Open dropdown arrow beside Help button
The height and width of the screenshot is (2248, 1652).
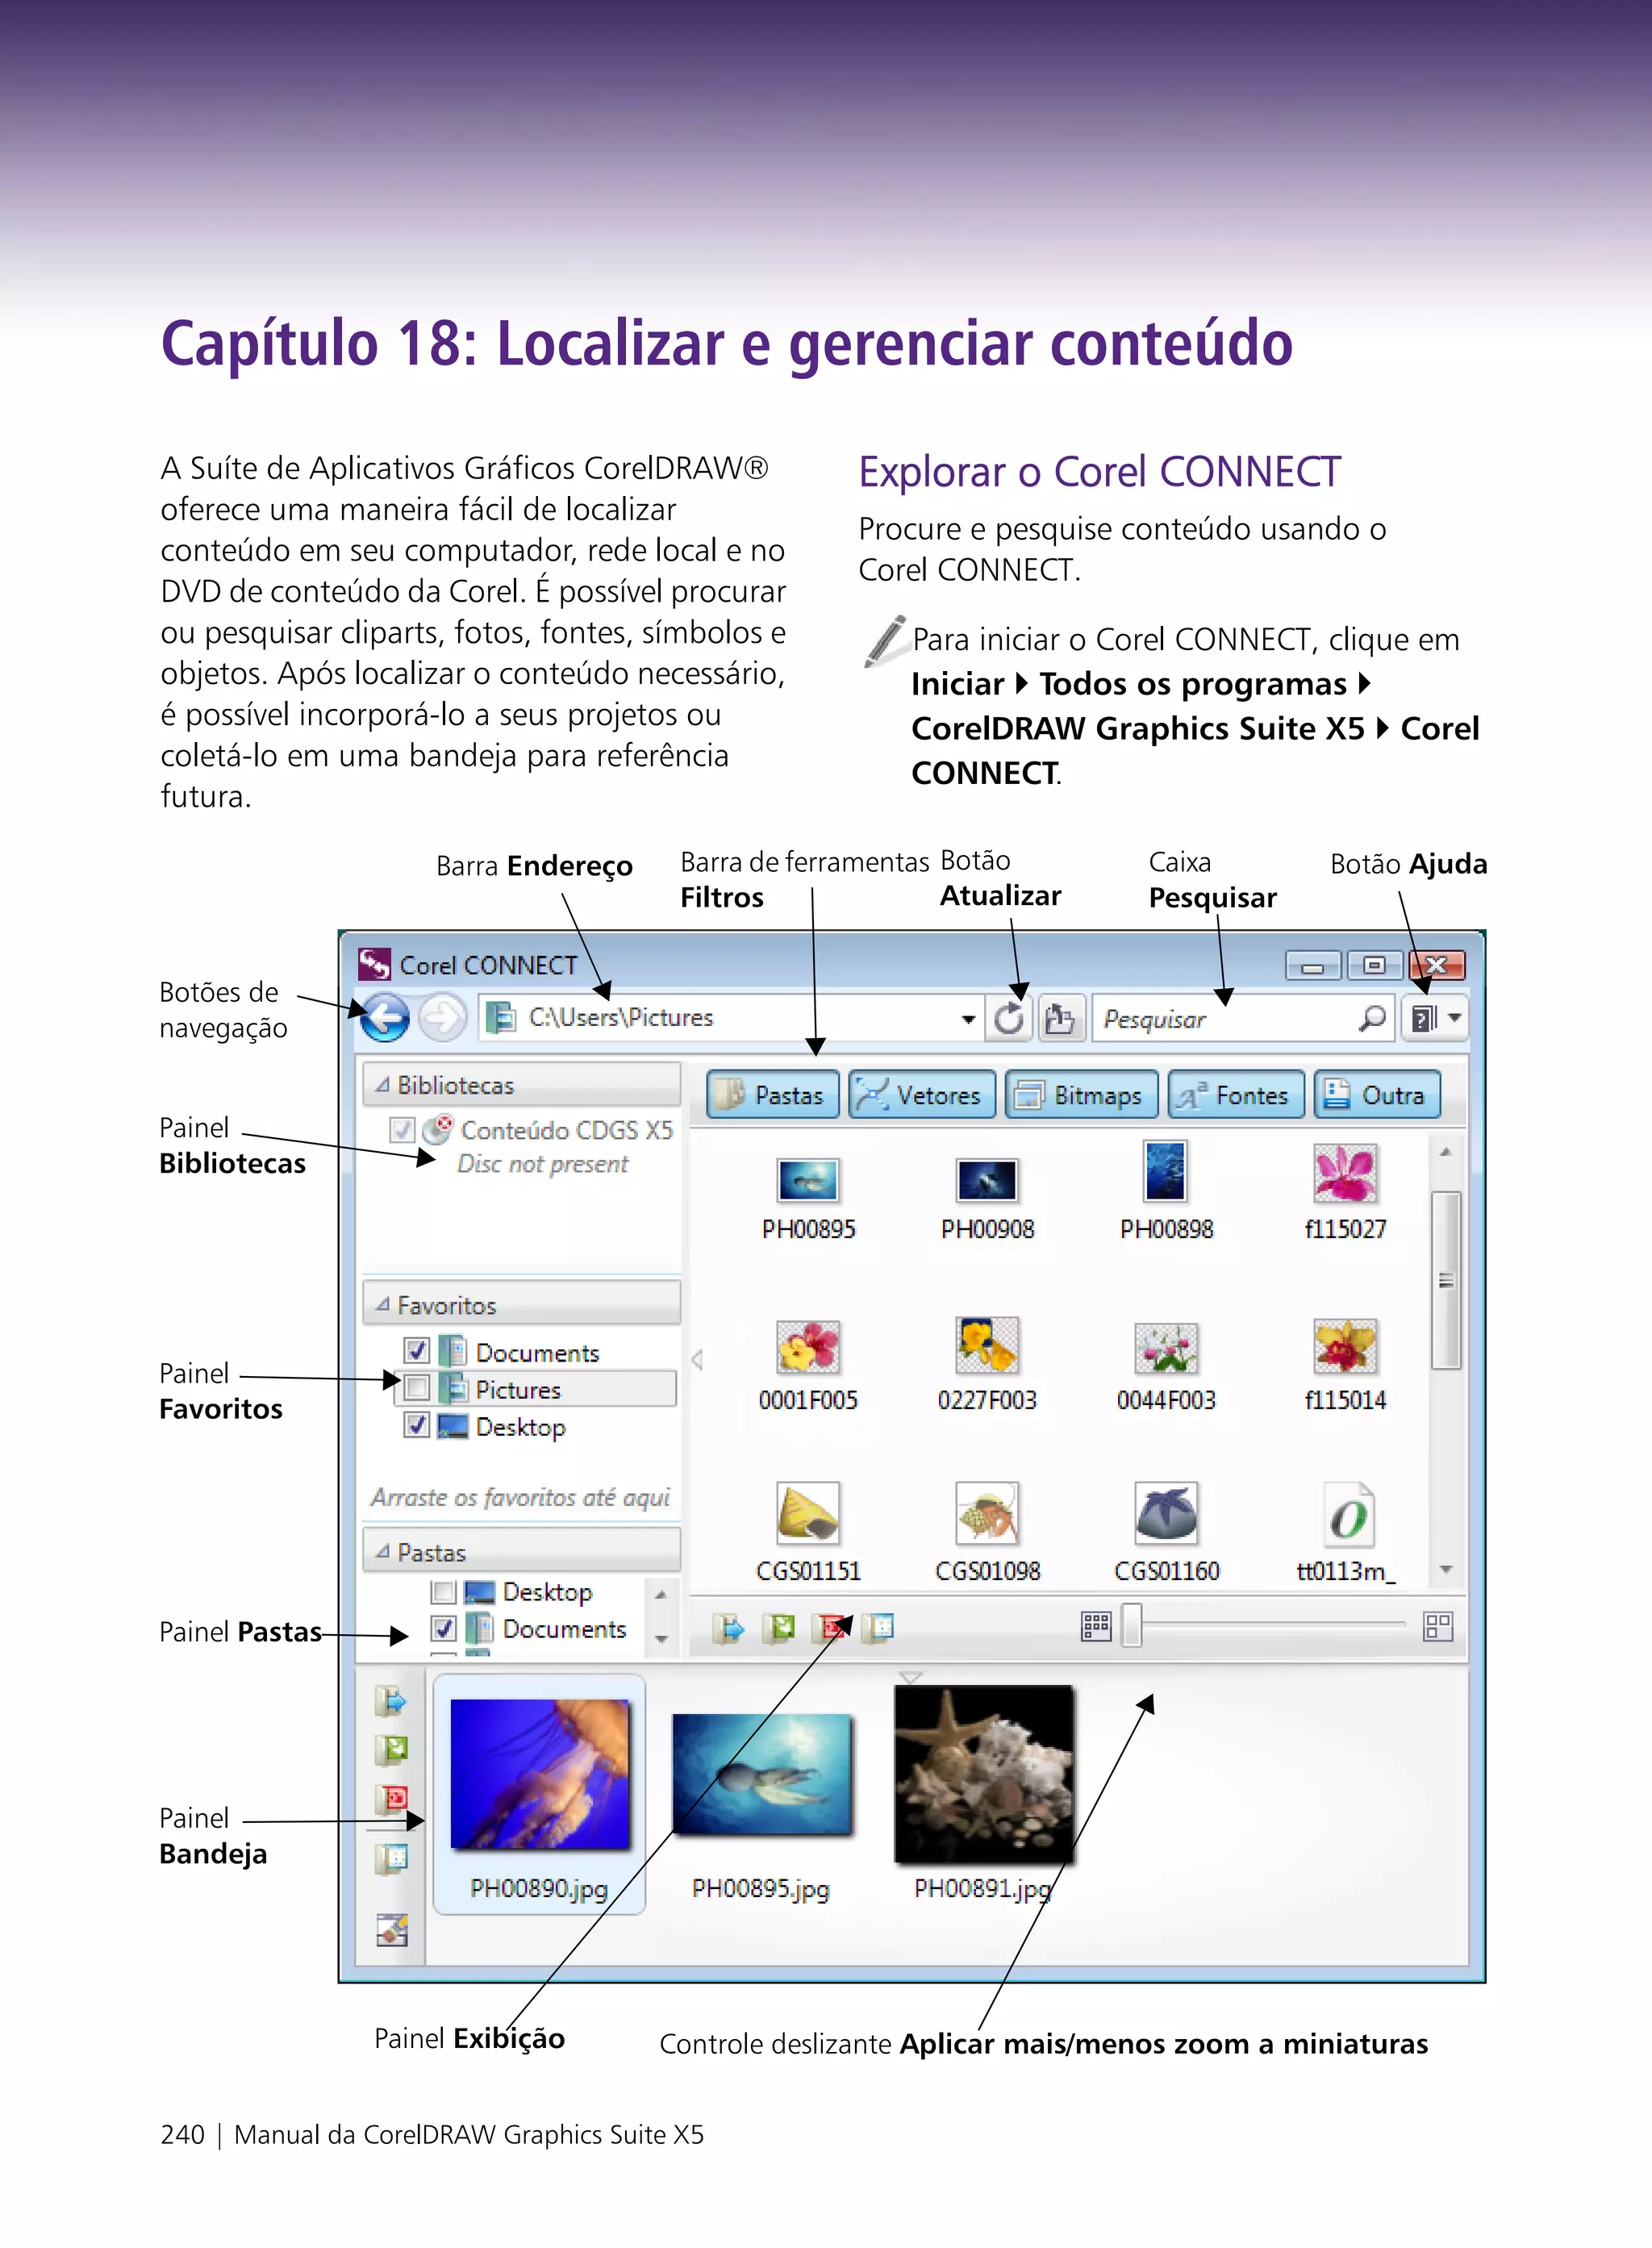[x=1455, y=1018]
